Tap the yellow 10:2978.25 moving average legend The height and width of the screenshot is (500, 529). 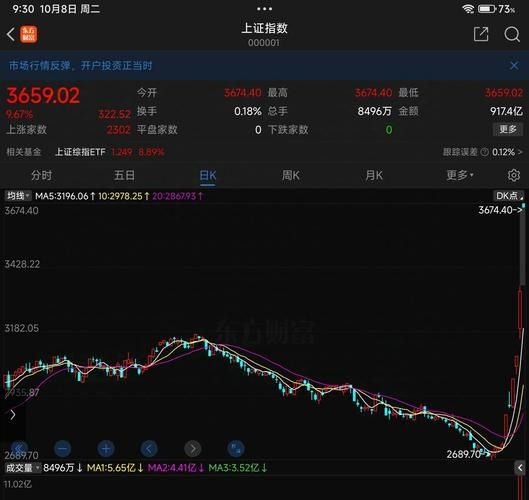pos(123,196)
